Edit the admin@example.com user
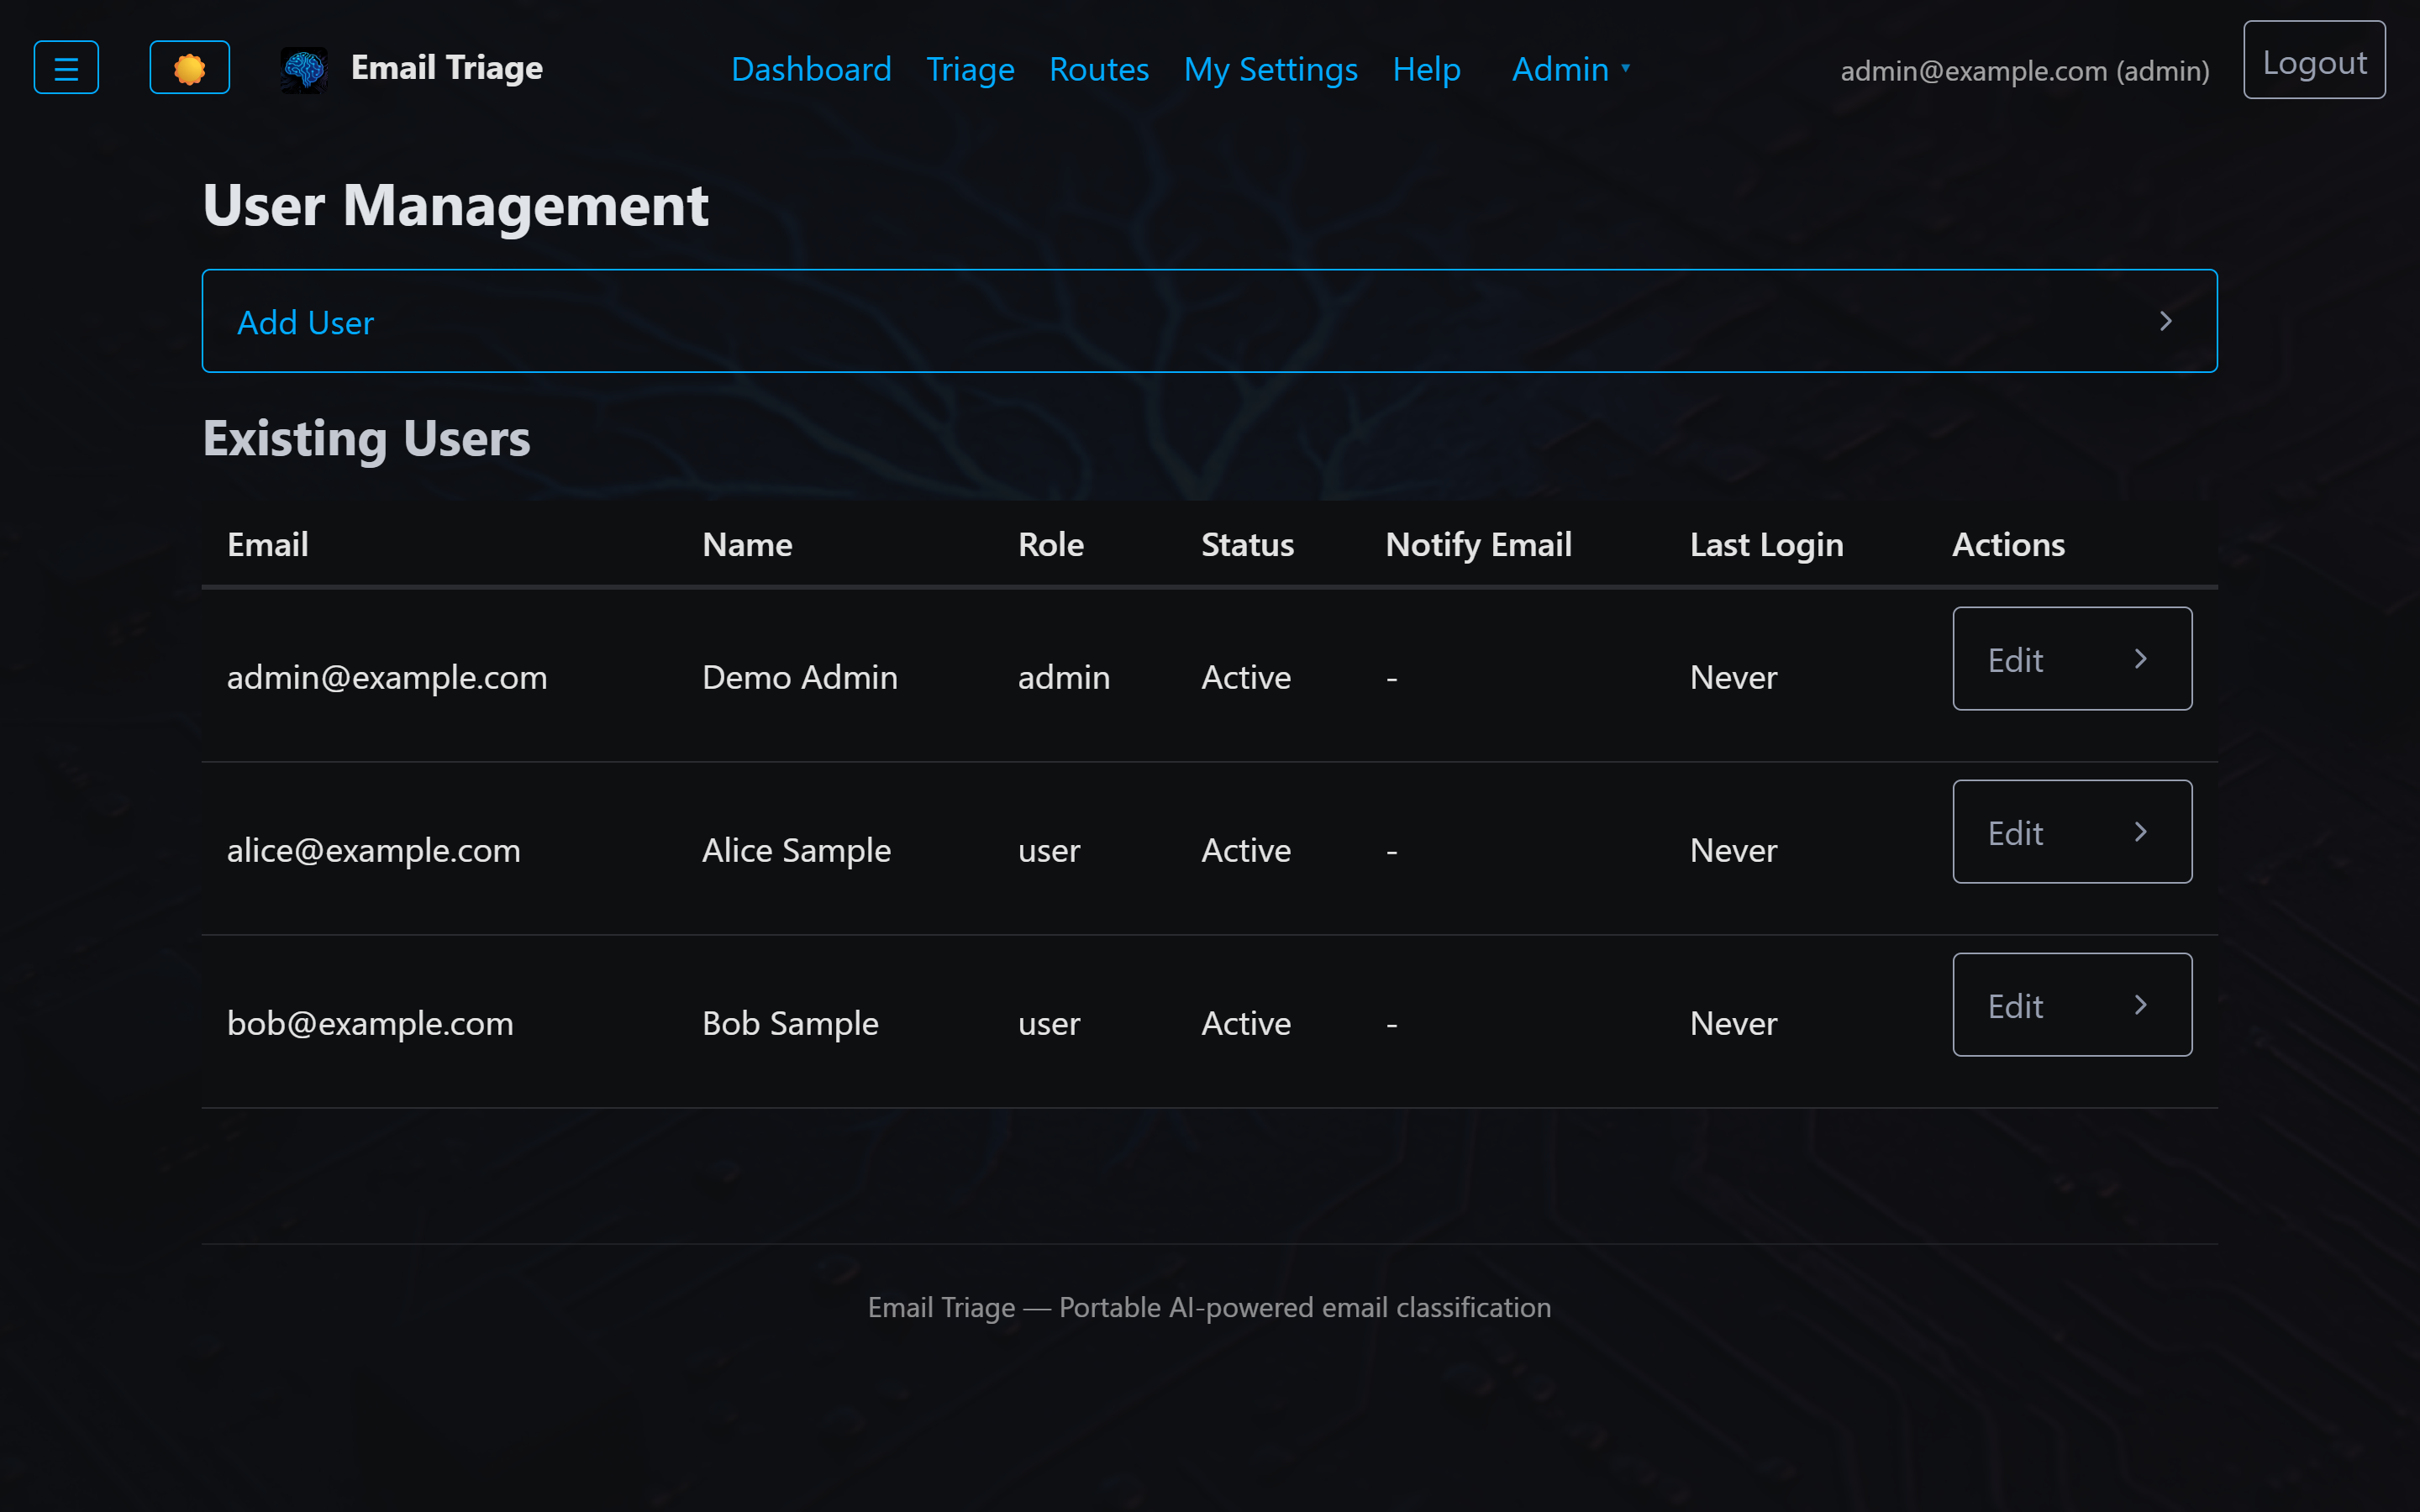Viewport: 2420px width, 1512px height. coord(2072,659)
